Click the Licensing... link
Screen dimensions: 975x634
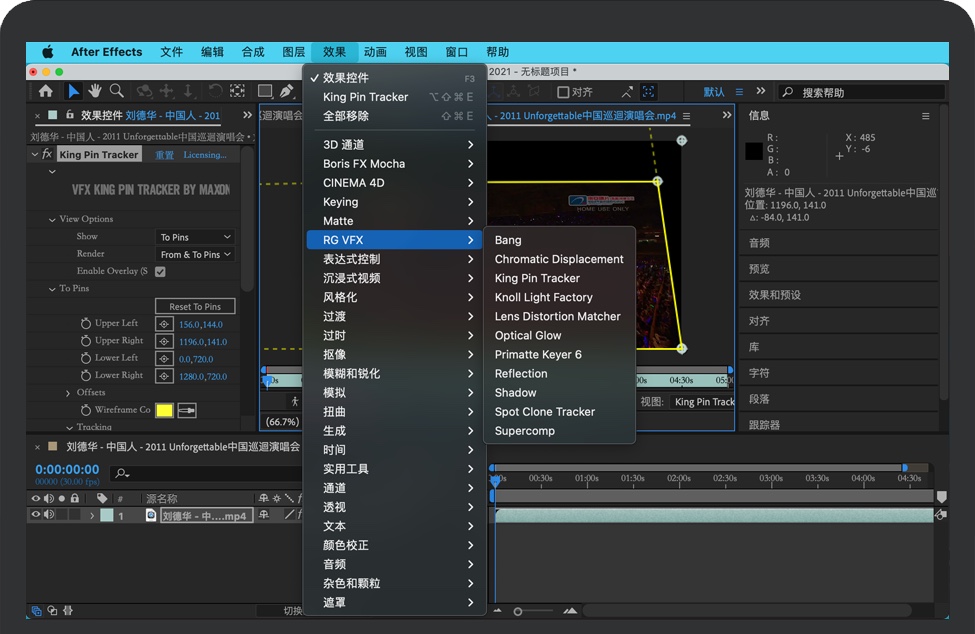205,155
